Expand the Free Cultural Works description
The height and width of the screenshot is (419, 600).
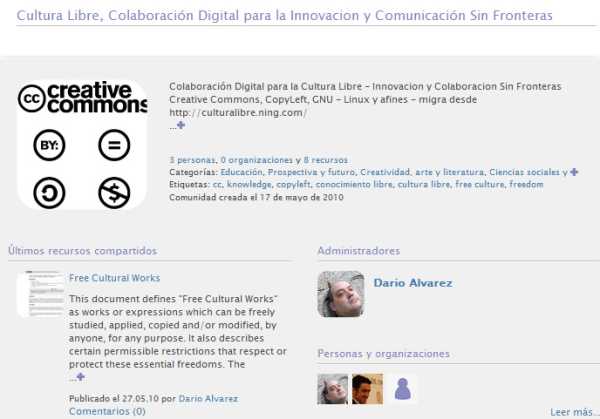(x=80, y=377)
